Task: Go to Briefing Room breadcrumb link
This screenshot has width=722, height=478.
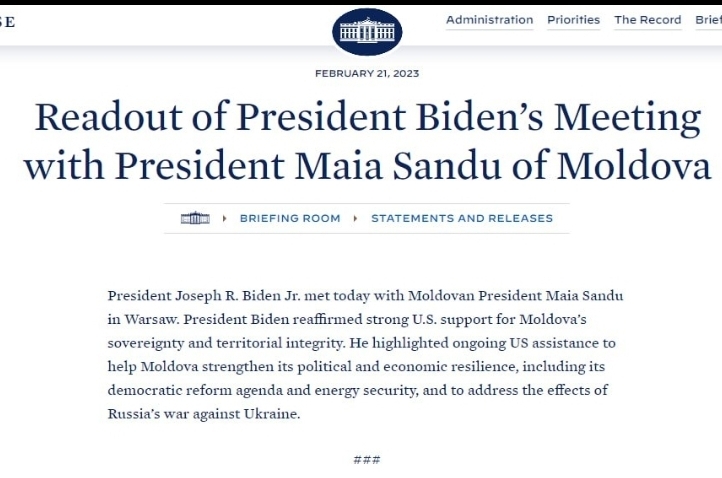Action: tap(290, 218)
